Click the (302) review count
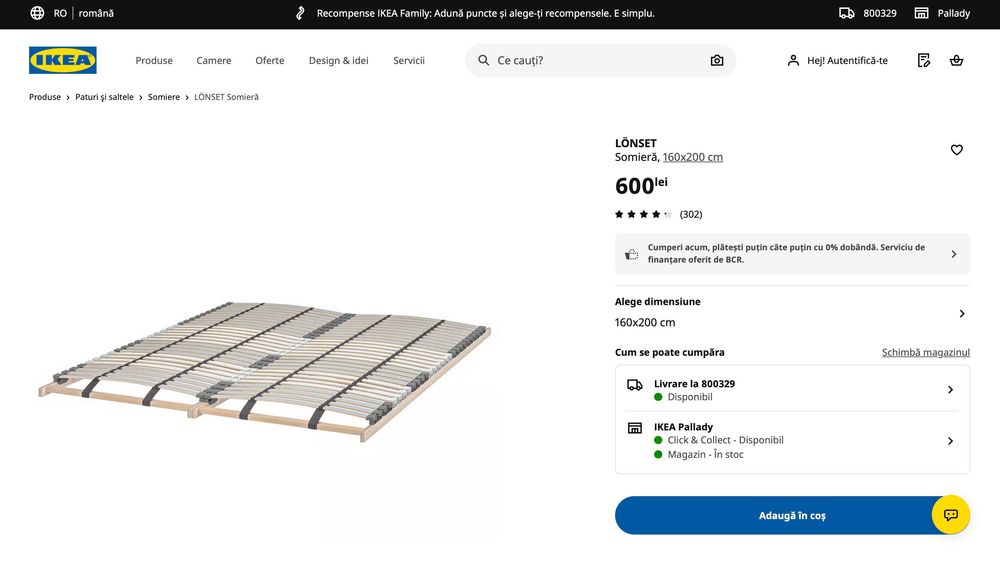This screenshot has width=1000, height=567. pos(691,214)
